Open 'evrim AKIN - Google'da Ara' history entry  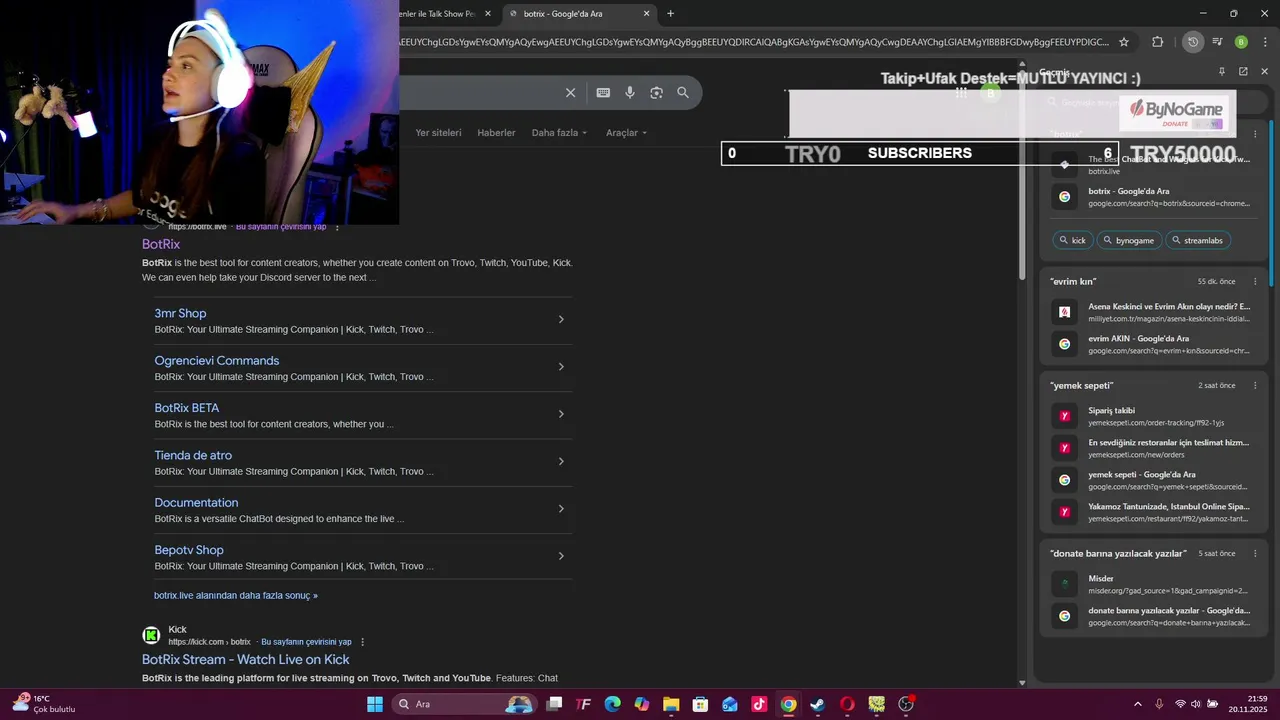(1155, 344)
